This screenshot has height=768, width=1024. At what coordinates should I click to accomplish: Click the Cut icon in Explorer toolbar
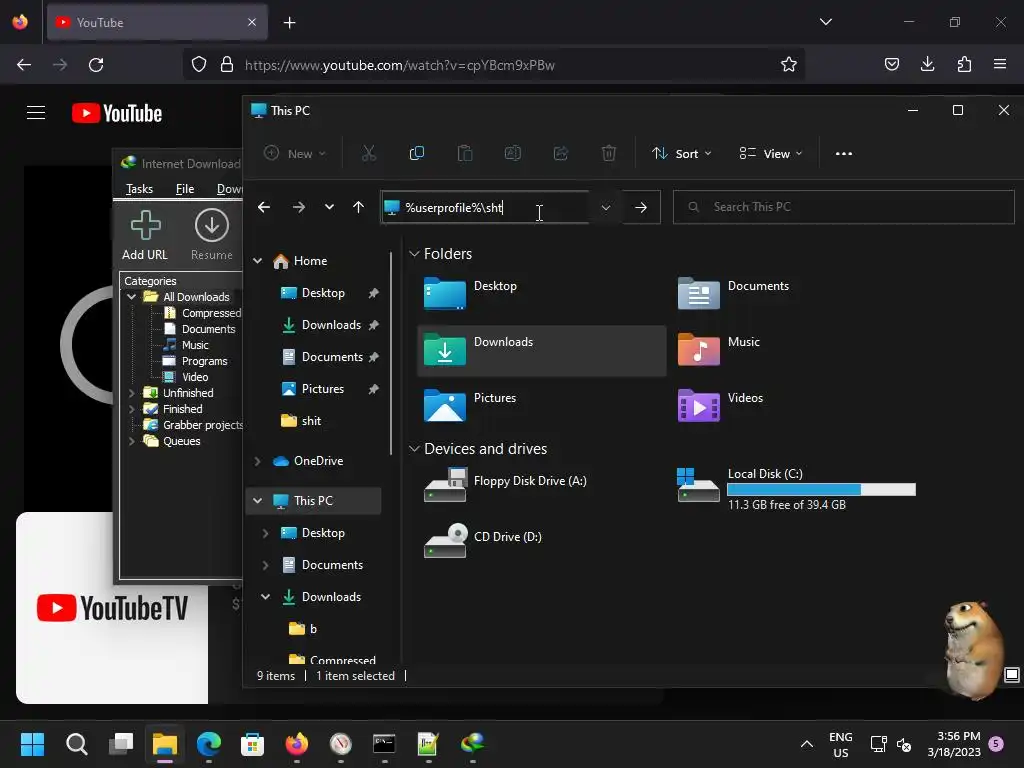pyautogui.click(x=369, y=153)
